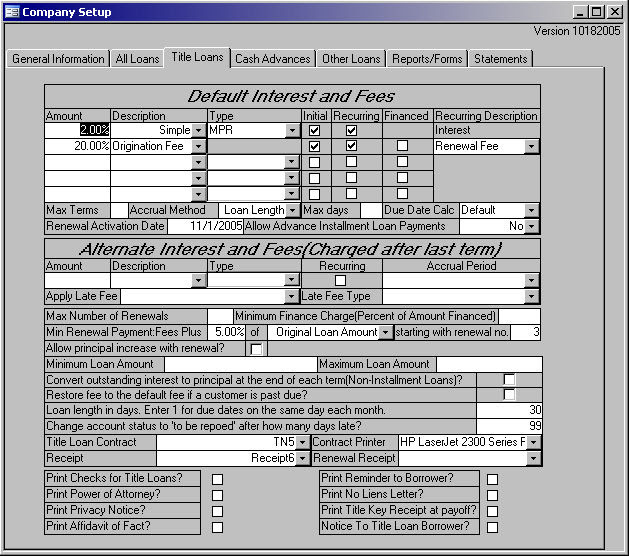The image size is (629, 556).
Task: Open the Receipt6 receipt dropdown
Action: 302,458
